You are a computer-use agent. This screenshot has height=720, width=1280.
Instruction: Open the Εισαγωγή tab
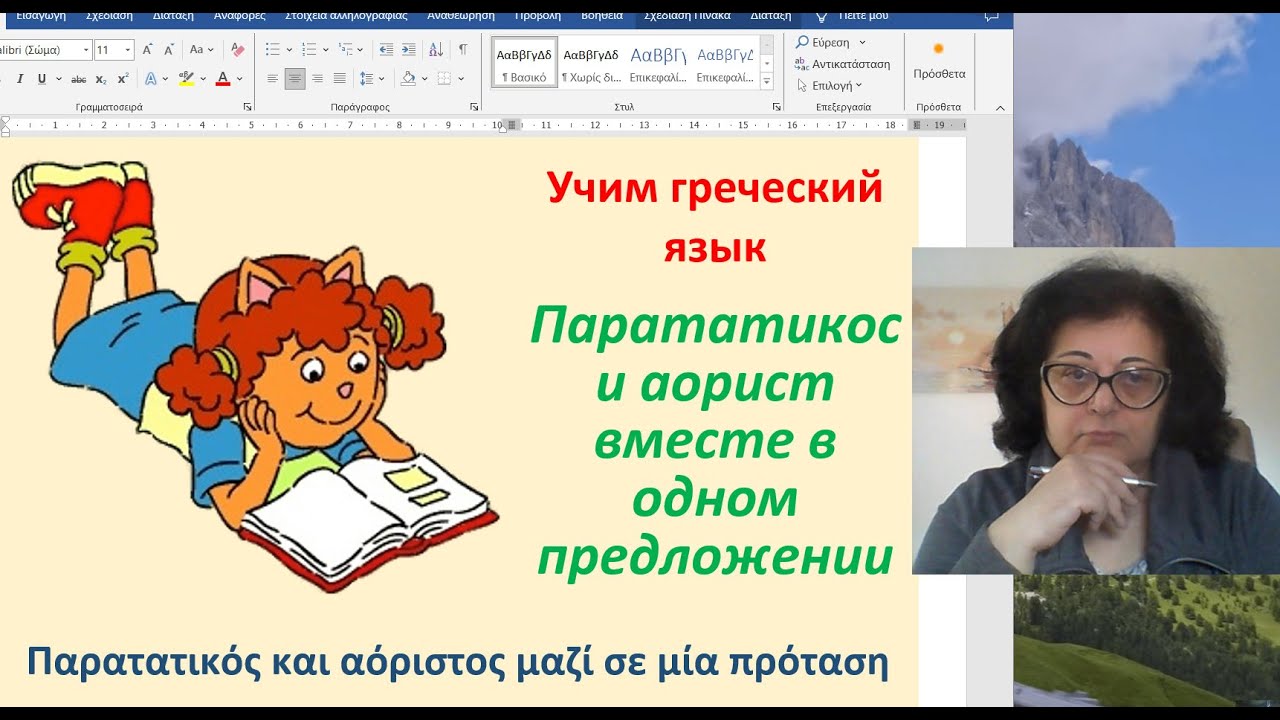[41, 16]
